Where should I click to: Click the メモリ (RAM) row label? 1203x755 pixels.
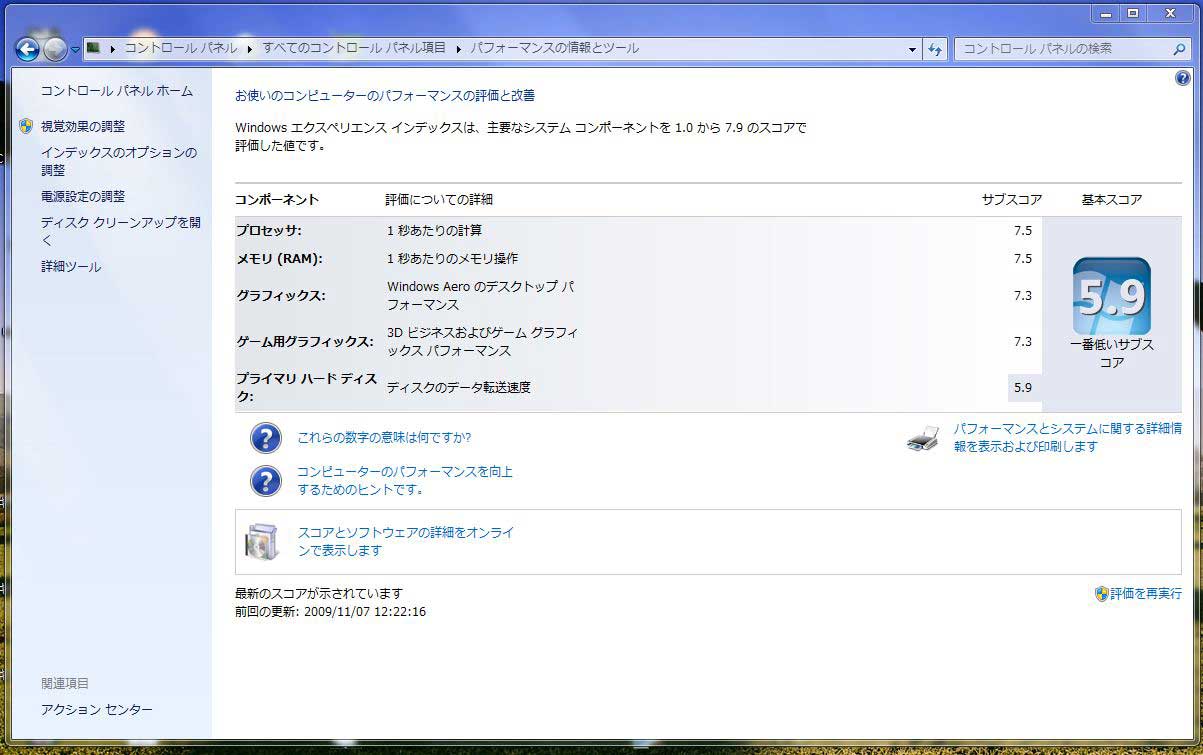(279, 259)
